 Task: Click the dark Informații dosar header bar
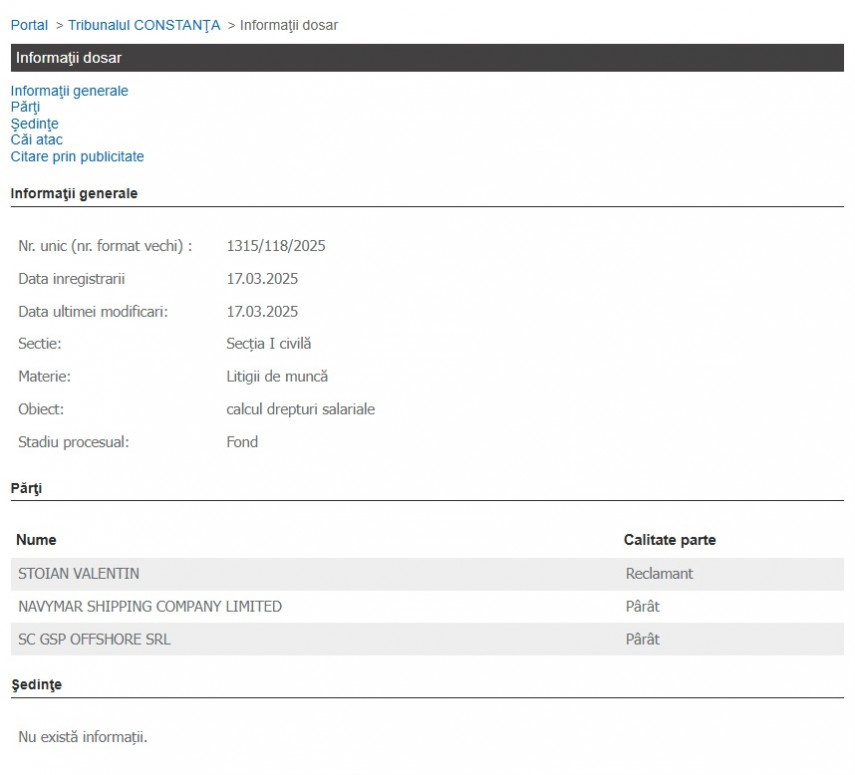[427, 58]
